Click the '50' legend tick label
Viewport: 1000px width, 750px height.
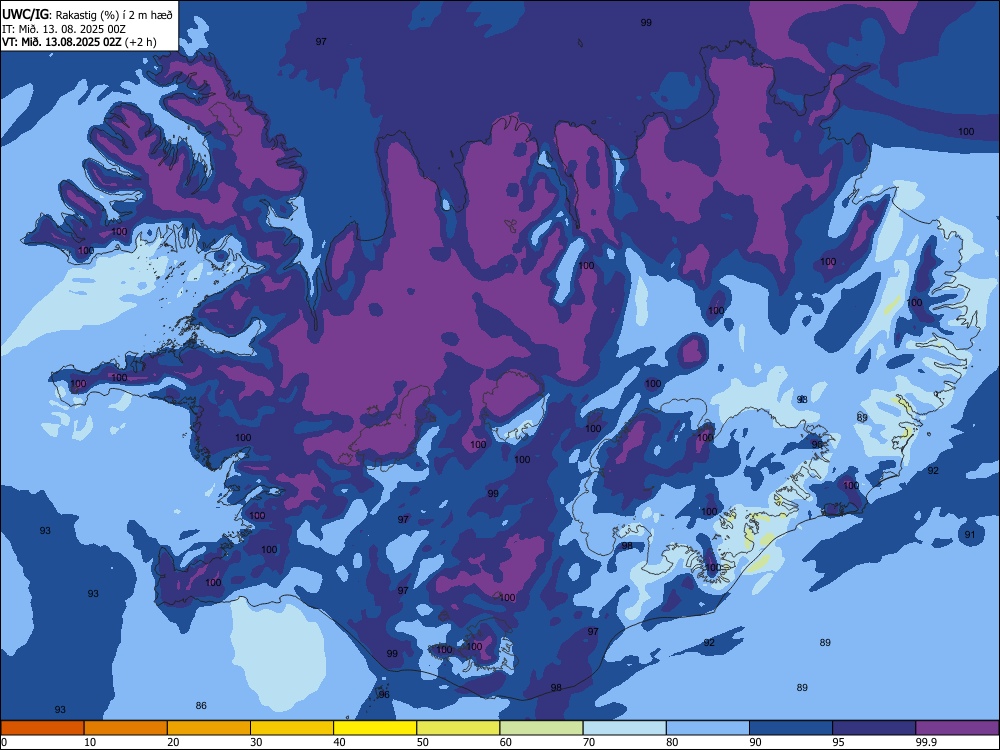[x=422, y=742]
